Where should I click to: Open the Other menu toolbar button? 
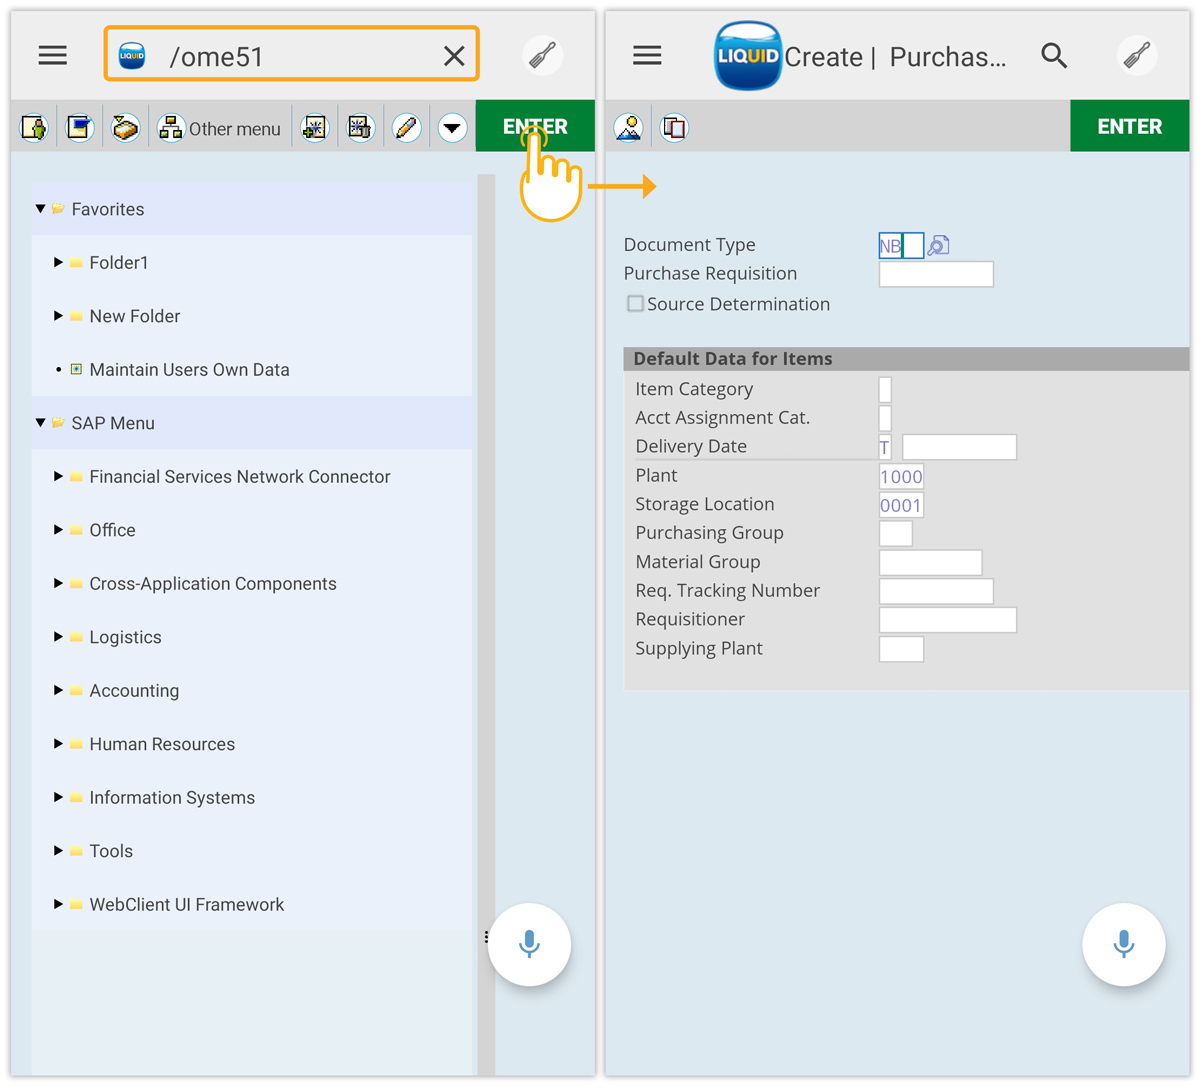point(219,128)
